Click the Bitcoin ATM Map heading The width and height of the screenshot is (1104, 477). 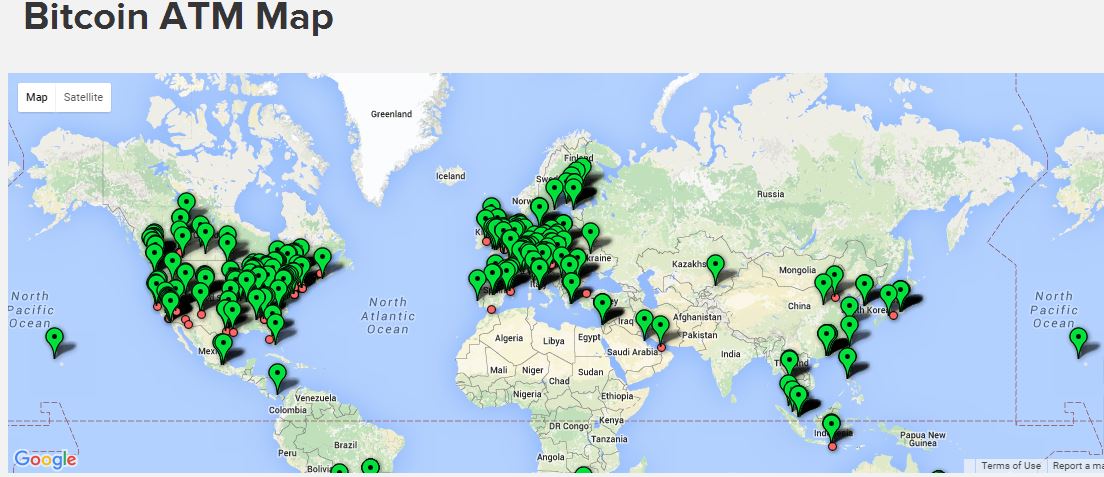pos(178,16)
